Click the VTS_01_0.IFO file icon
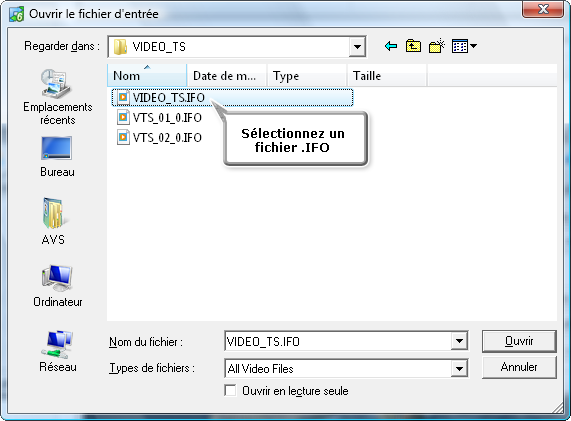 [123, 117]
